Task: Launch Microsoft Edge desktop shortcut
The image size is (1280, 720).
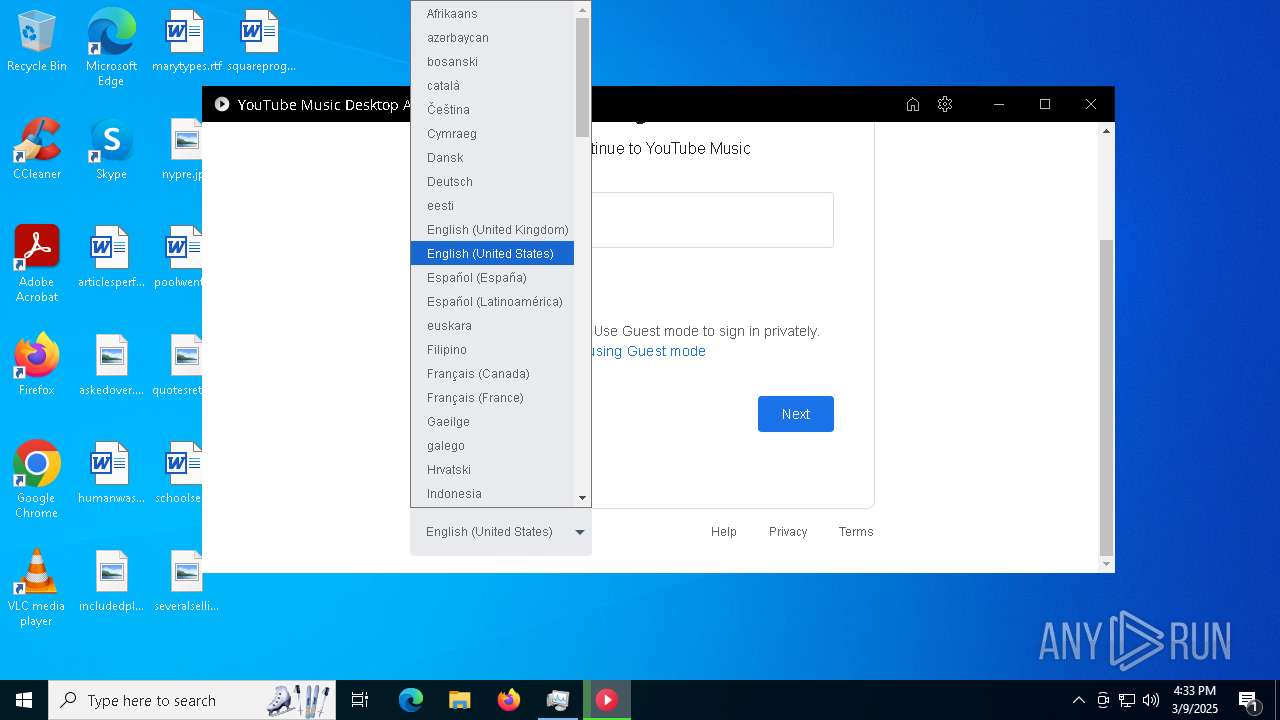Action: [111, 48]
